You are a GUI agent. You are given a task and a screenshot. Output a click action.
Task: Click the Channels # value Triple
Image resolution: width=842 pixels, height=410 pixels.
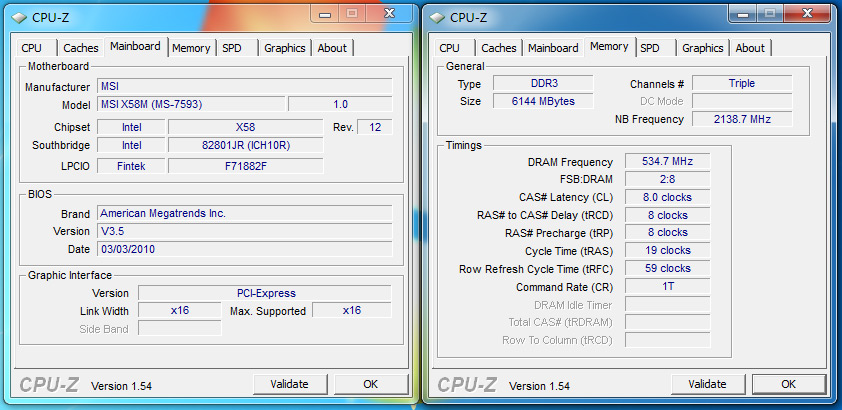pyautogui.click(x=742, y=83)
